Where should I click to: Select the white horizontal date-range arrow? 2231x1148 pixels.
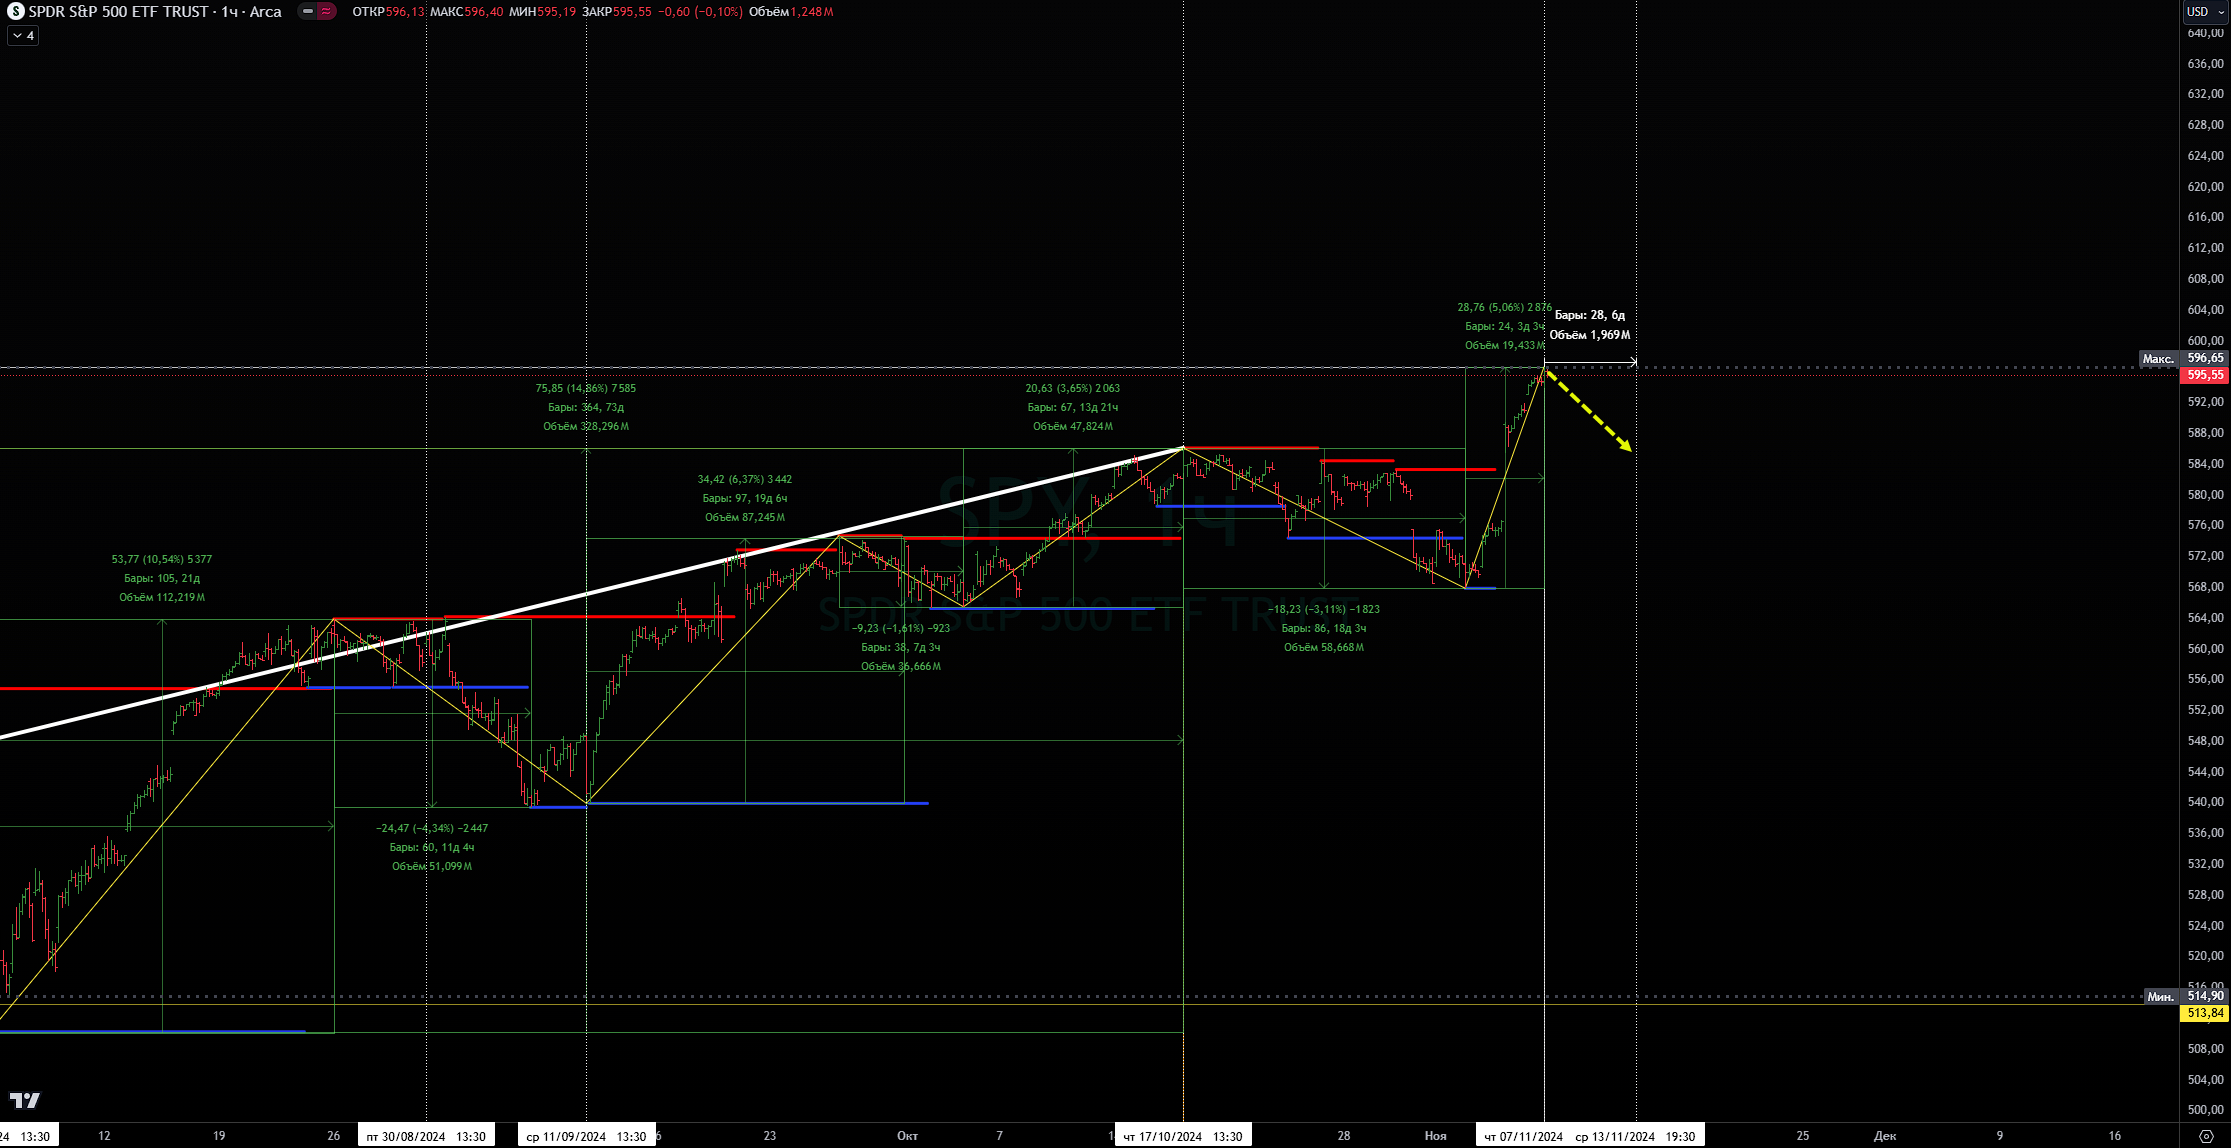pyautogui.click(x=1591, y=362)
